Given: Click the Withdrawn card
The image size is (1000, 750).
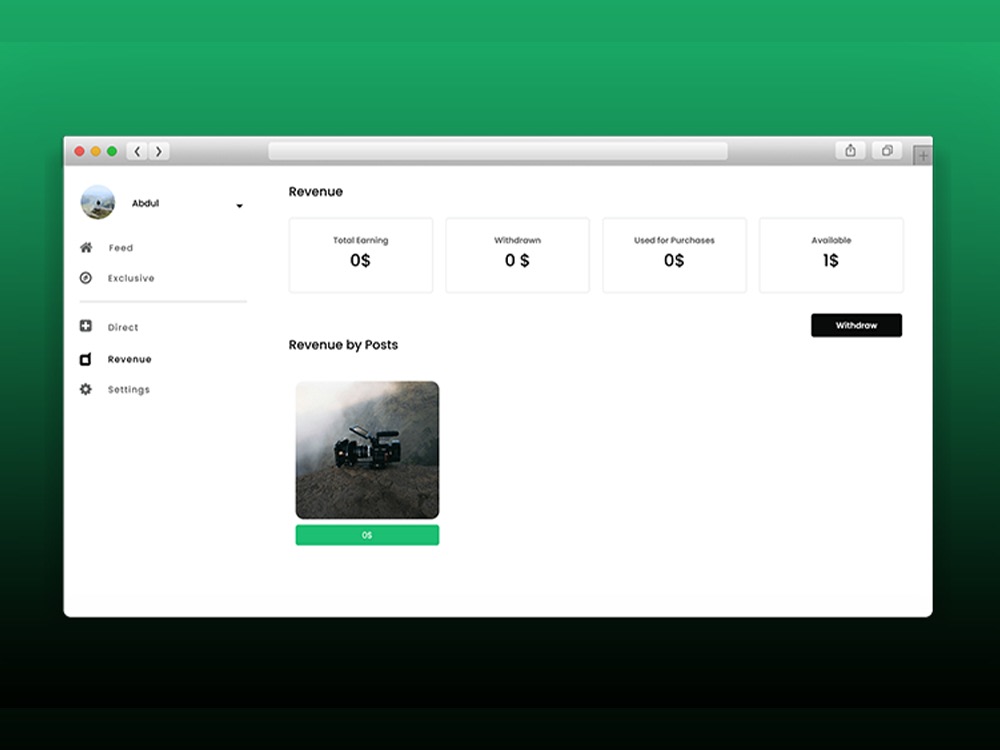Looking at the screenshot, I should tap(517, 255).
